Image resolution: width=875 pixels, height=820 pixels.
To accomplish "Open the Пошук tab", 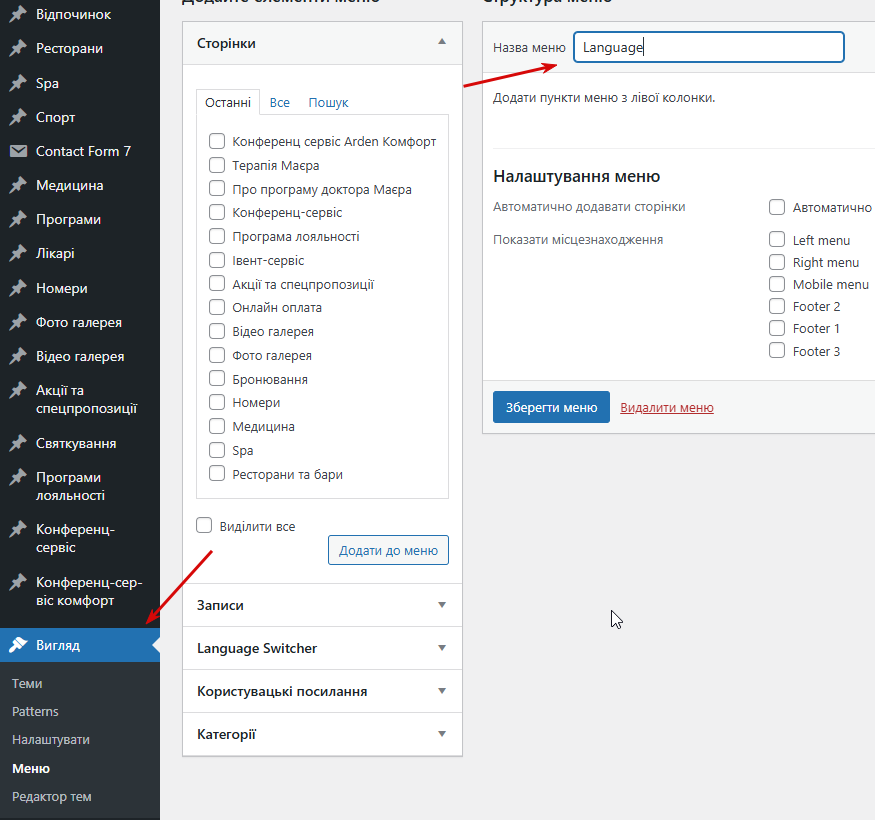I will point(328,103).
